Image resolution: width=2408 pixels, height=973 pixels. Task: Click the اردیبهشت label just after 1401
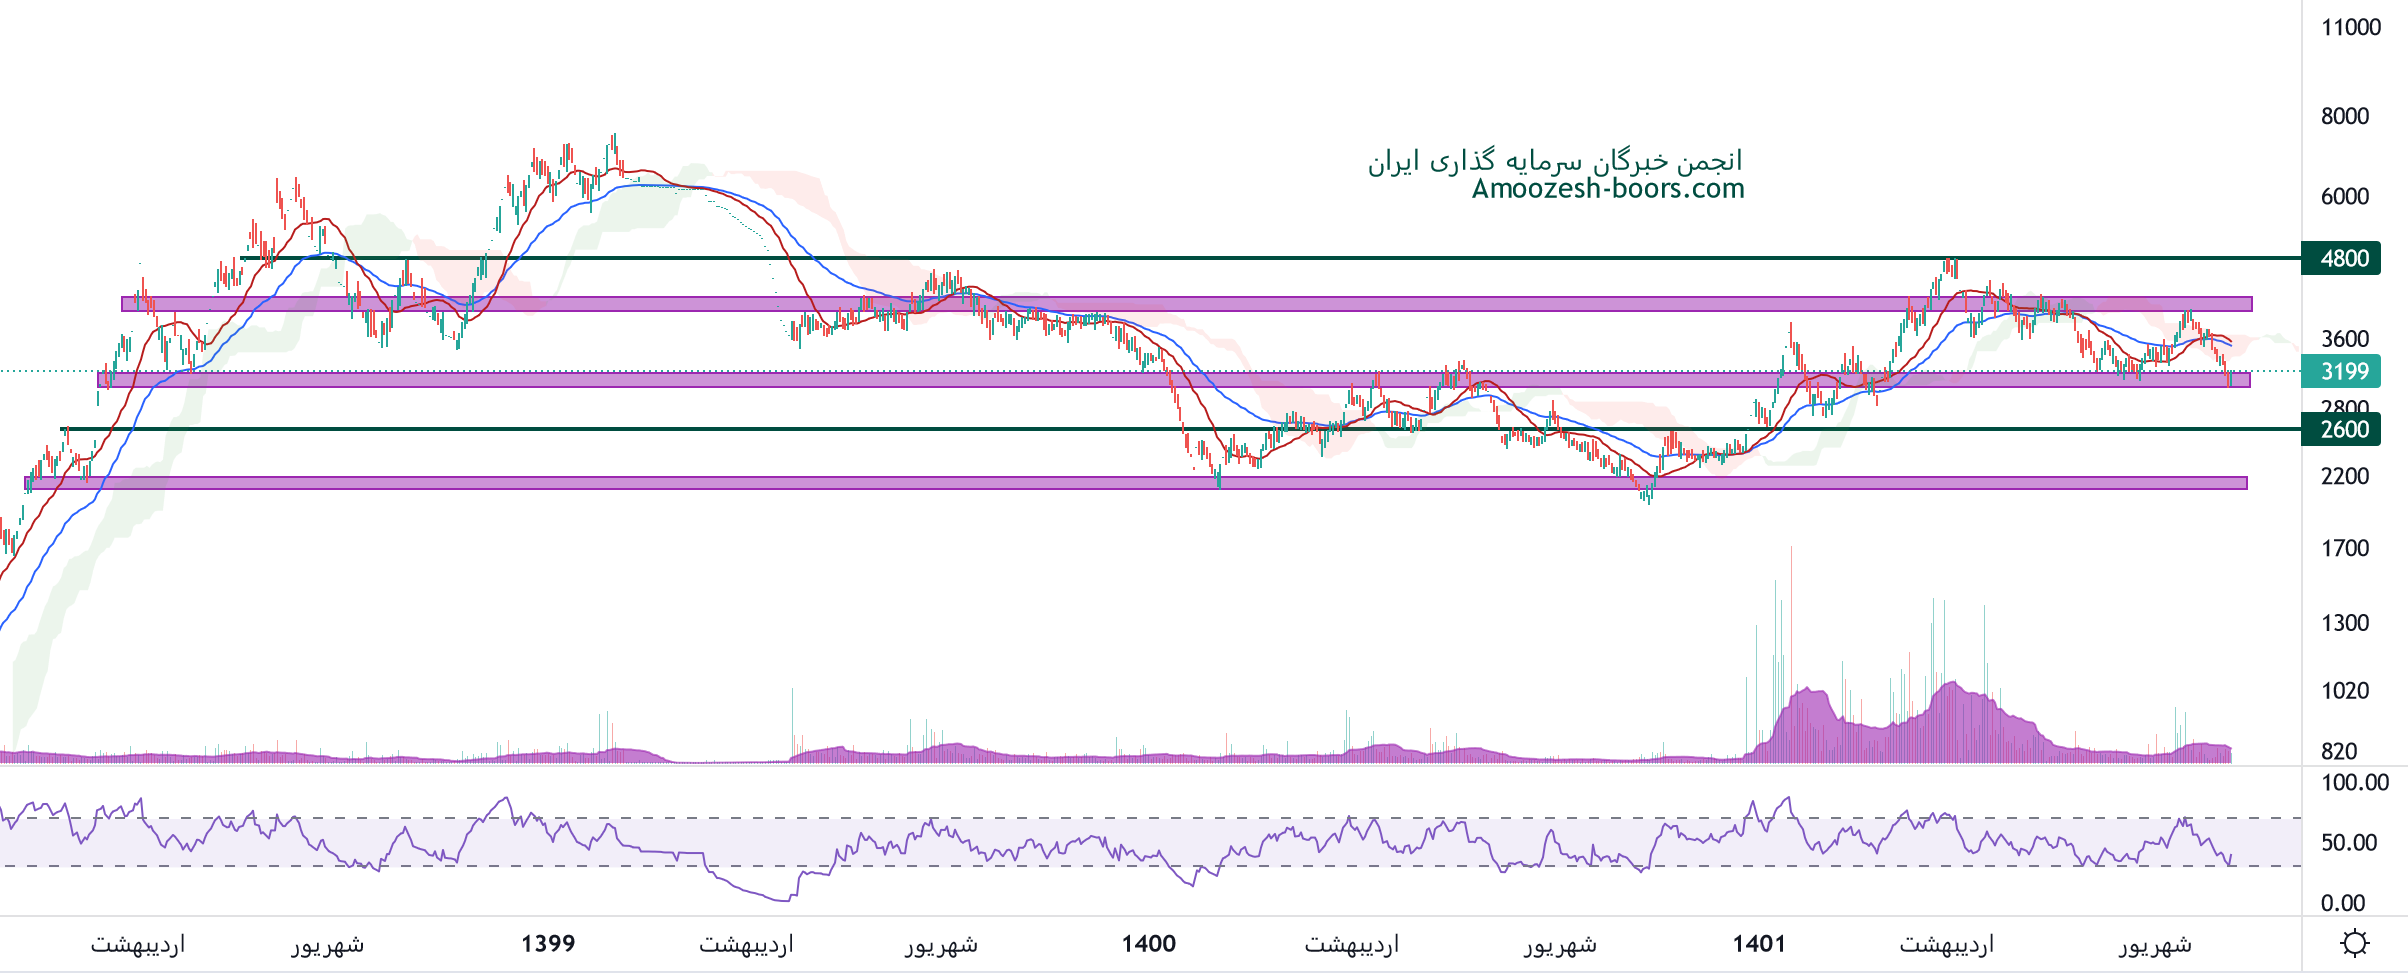click(1946, 944)
